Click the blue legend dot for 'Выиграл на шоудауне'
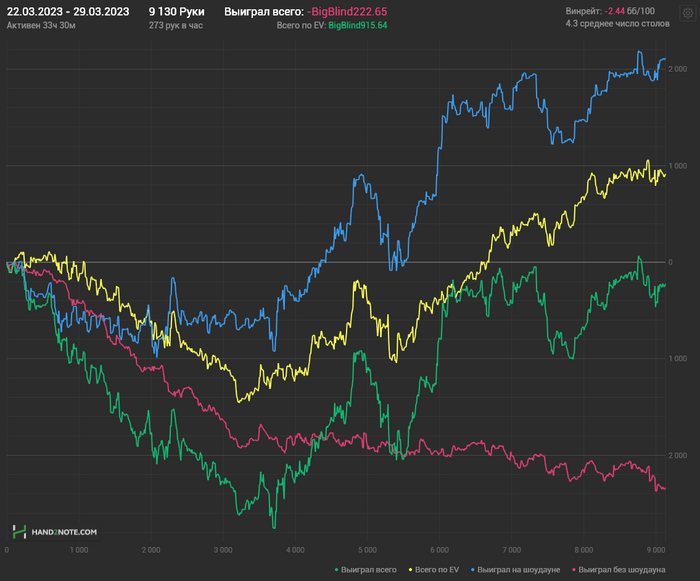Screen dimensions: 700x581 point(473,570)
